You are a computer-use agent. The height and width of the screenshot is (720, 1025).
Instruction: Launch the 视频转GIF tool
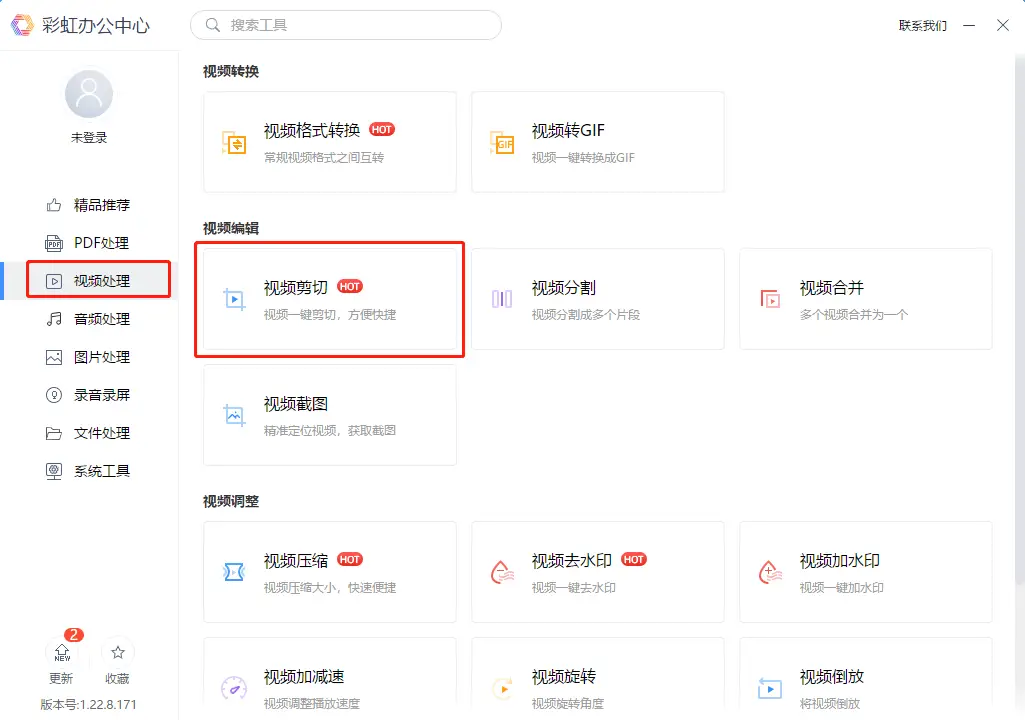[597, 142]
